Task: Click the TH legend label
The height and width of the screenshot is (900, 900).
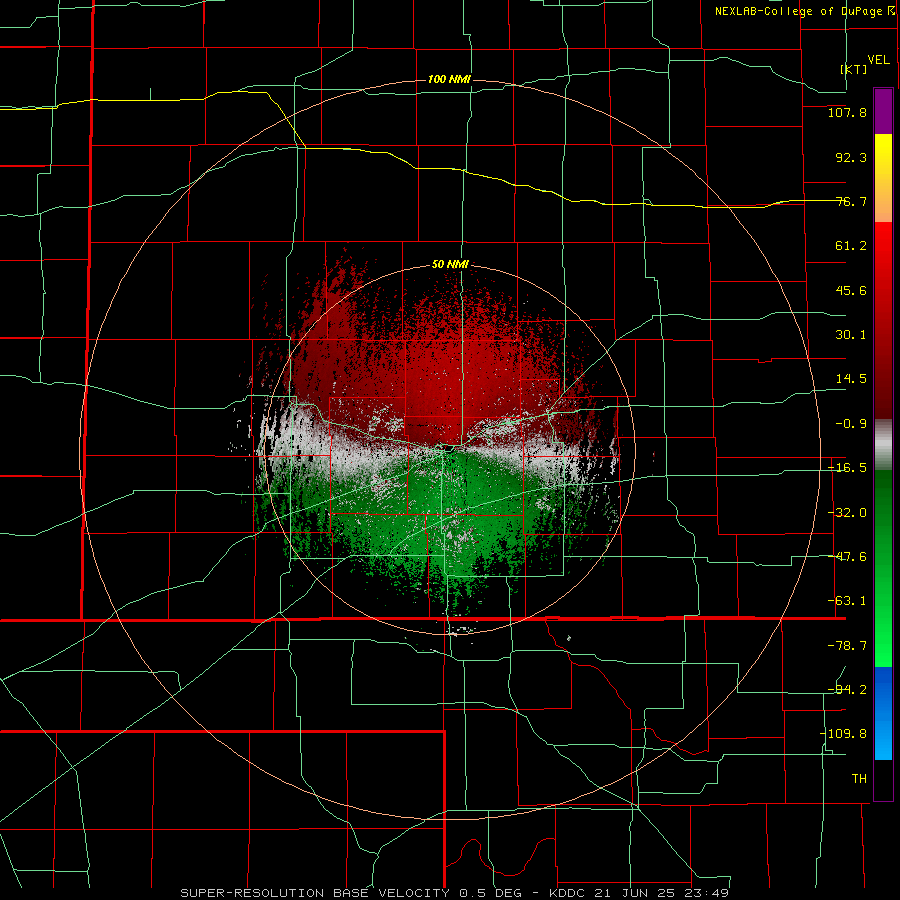Action: tap(859, 779)
